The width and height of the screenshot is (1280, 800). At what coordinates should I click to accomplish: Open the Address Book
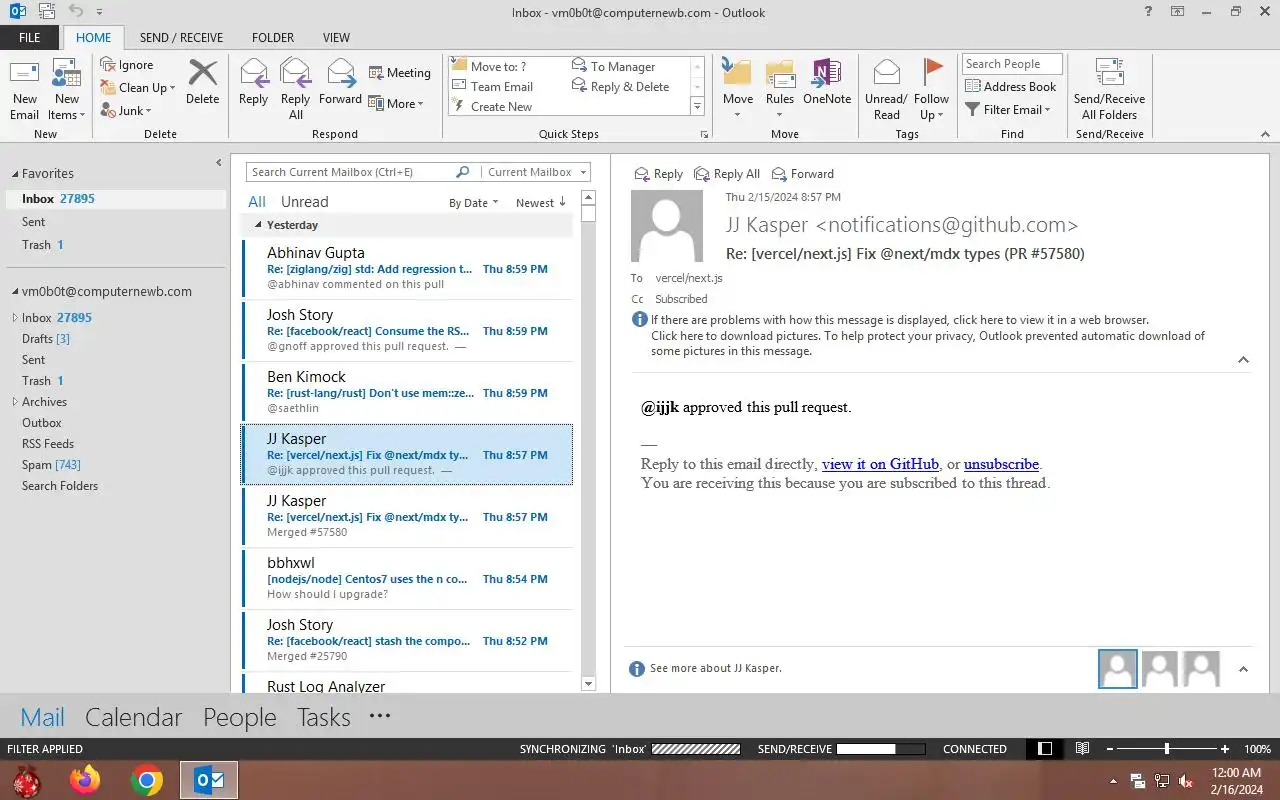click(x=1010, y=86)
